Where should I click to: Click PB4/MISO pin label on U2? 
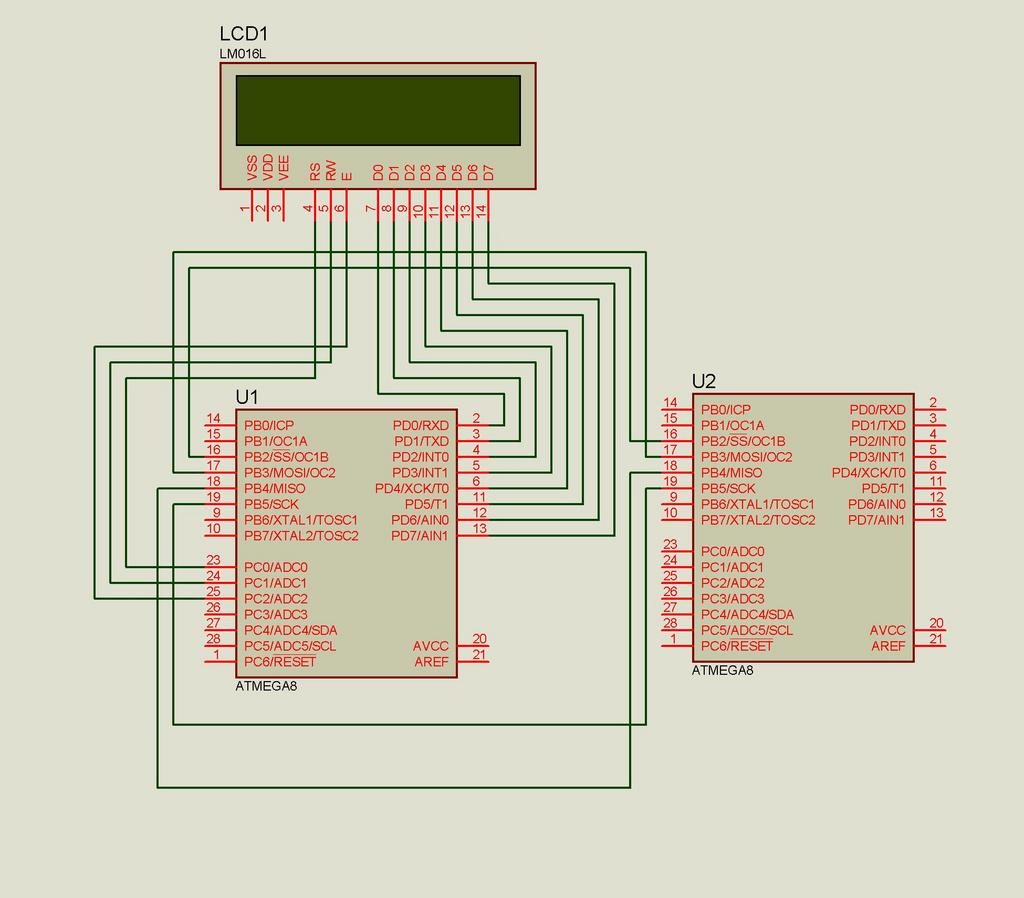click(731, 472)
